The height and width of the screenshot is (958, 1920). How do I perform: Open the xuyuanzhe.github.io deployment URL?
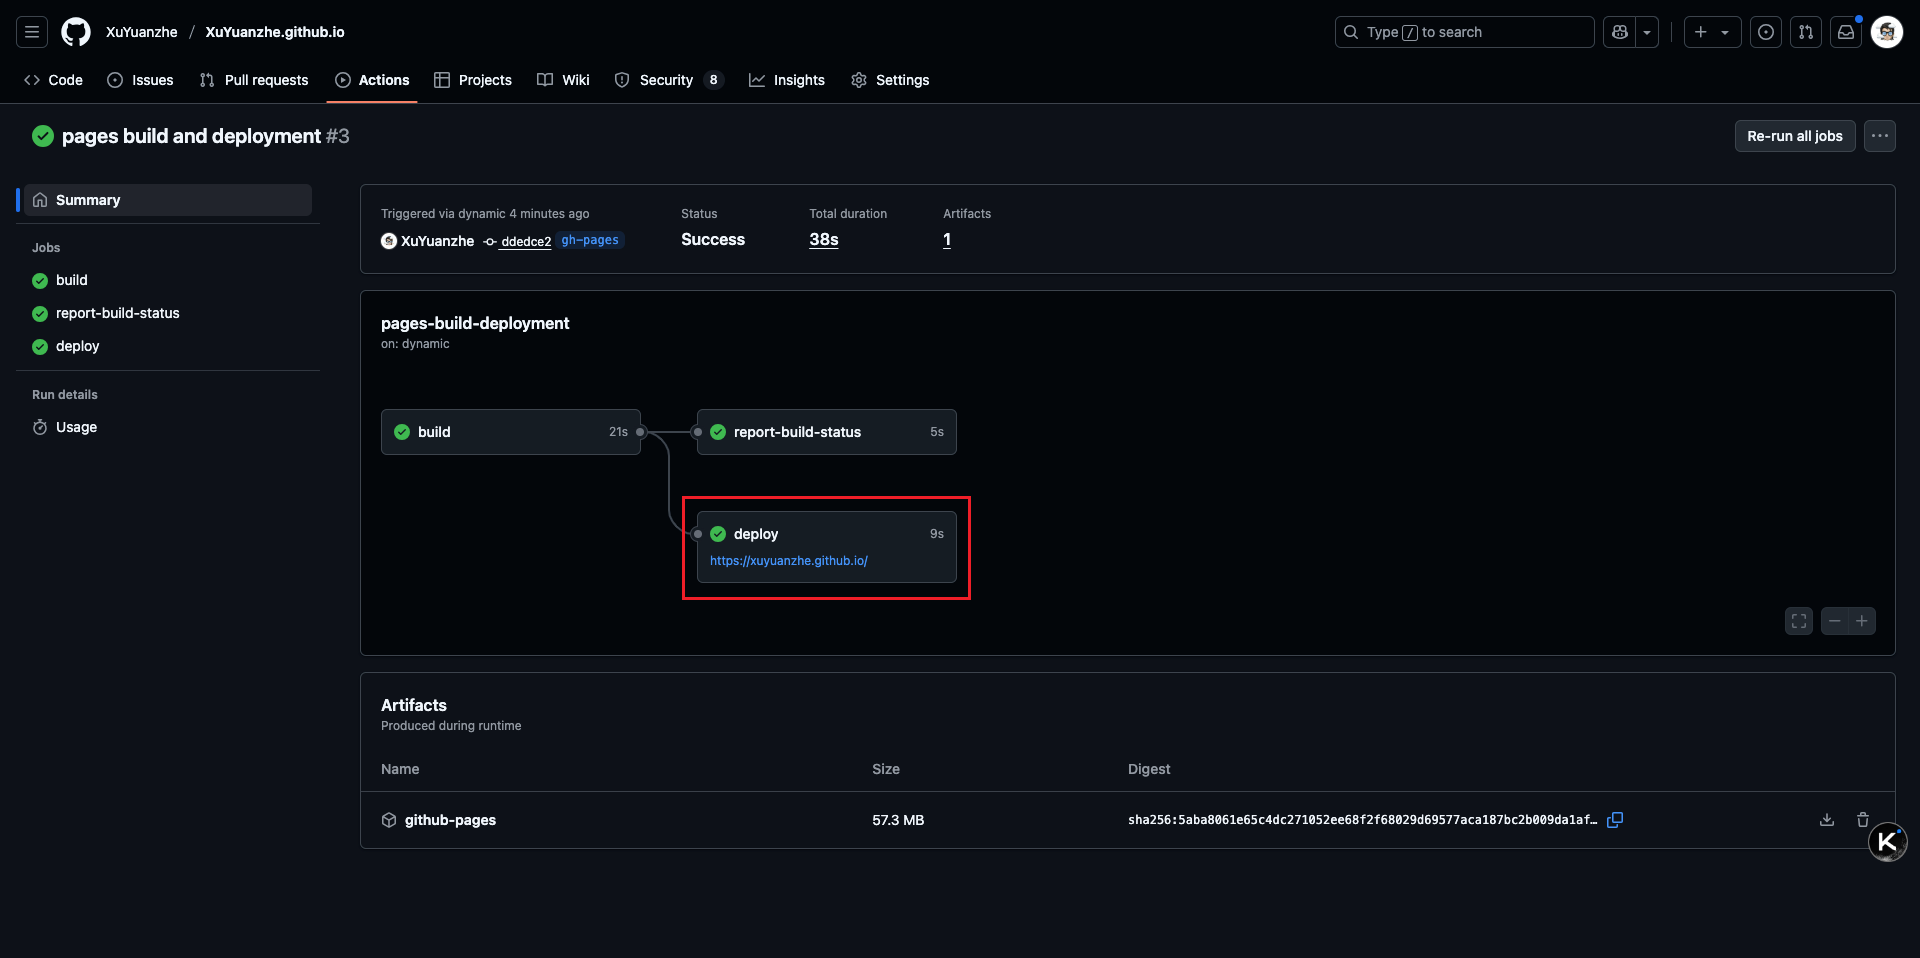pyautogui.click(x=789, y=561)
